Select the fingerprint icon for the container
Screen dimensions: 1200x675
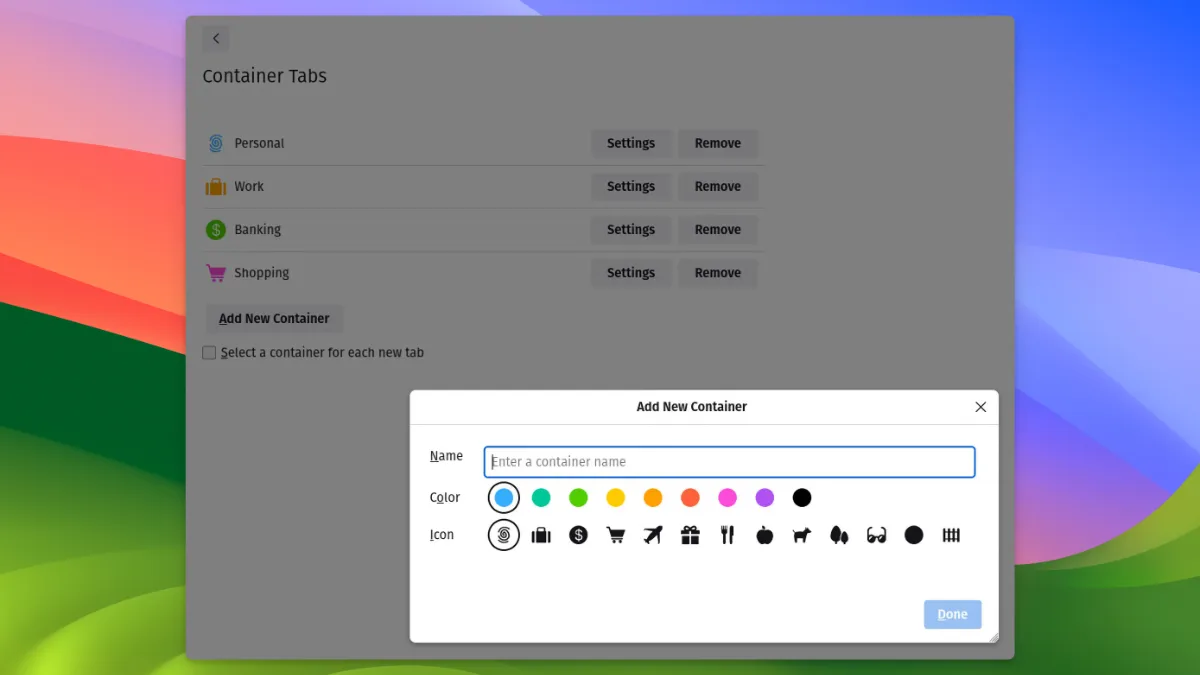pos(504,535)
